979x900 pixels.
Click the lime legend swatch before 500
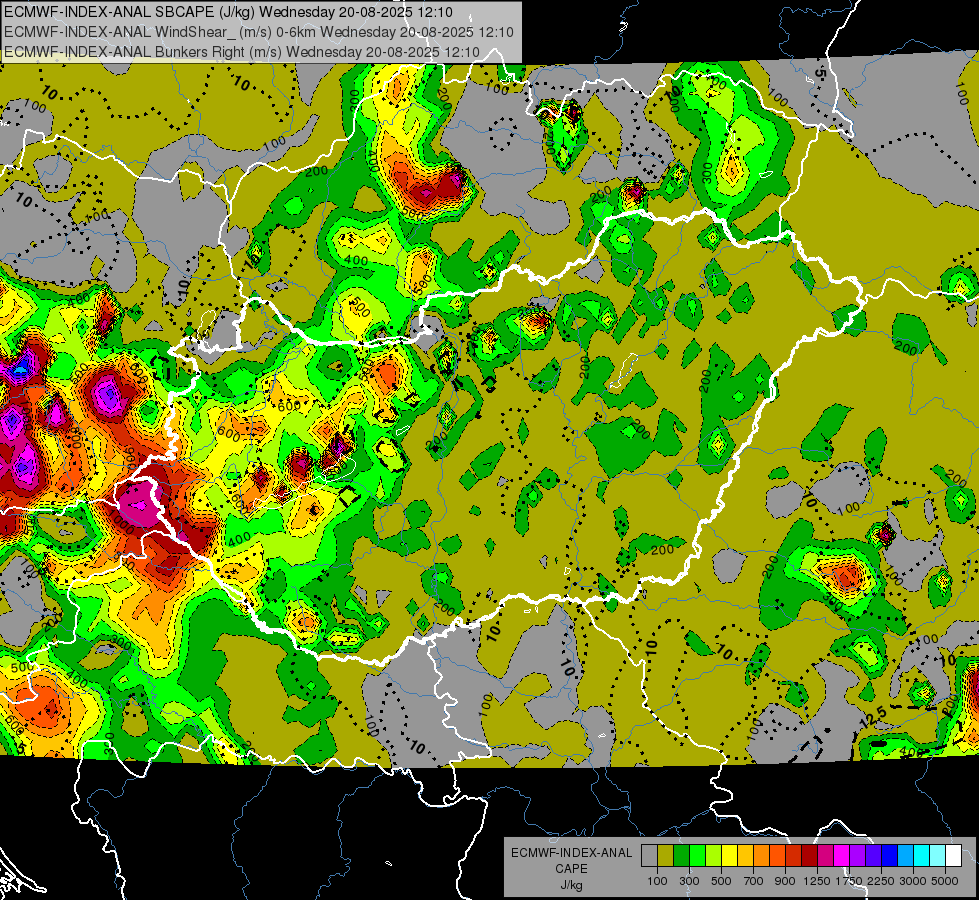tap(714, 855)
